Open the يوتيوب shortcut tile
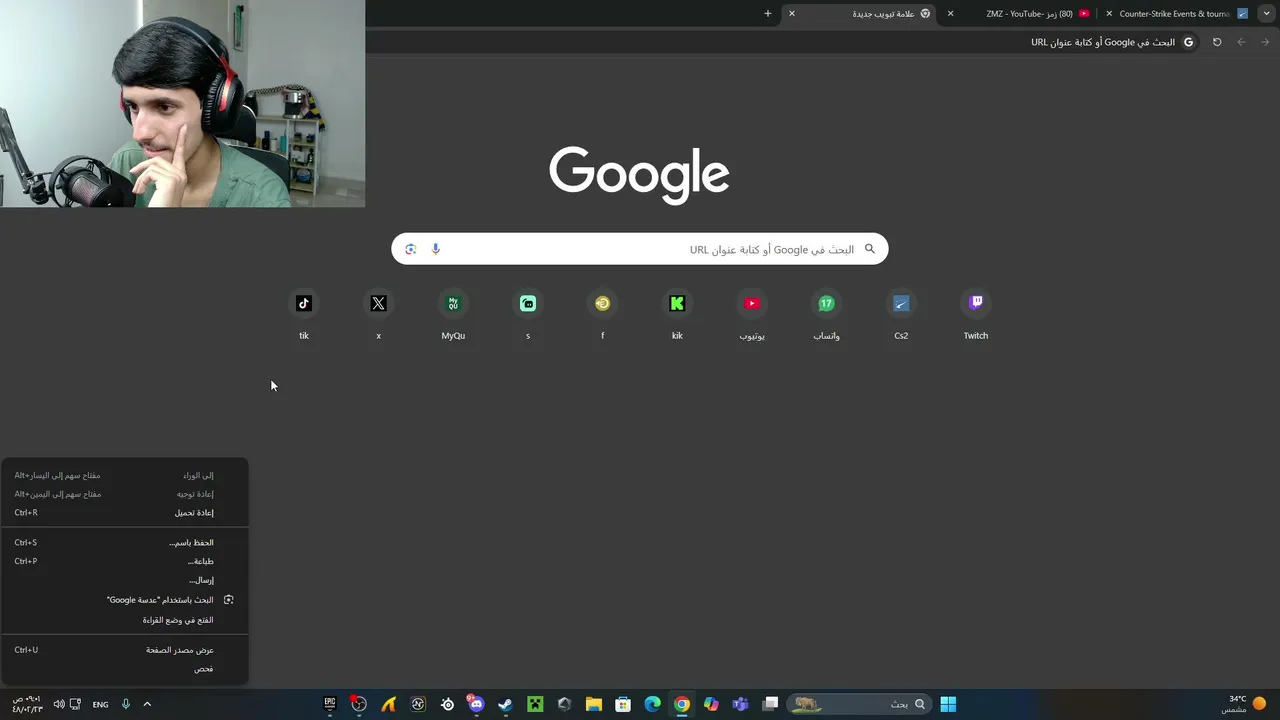1280x720 pixels. [752, 315]
